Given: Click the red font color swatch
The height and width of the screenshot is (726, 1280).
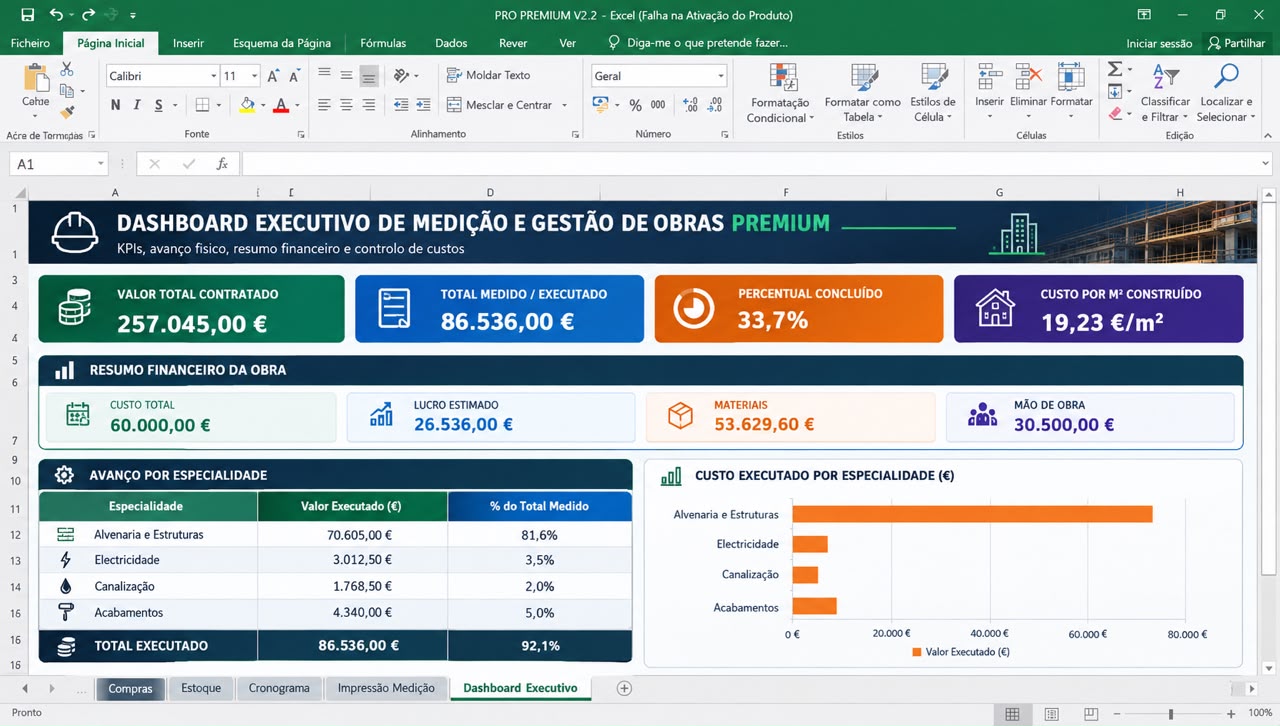Looking at the screenshot, I should (x=281, y=105).
